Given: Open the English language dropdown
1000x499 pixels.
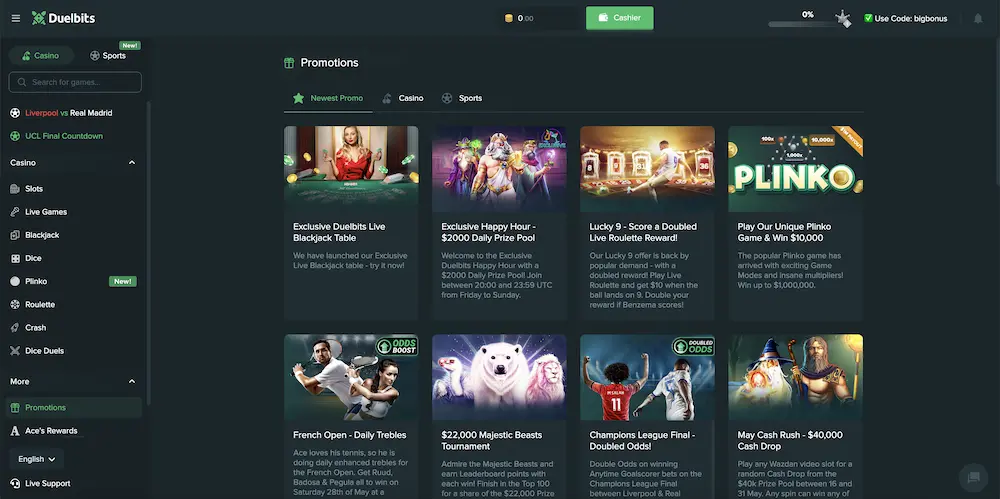Looking at the screenshot, I should pyautogui.click(x=36, y=459).
